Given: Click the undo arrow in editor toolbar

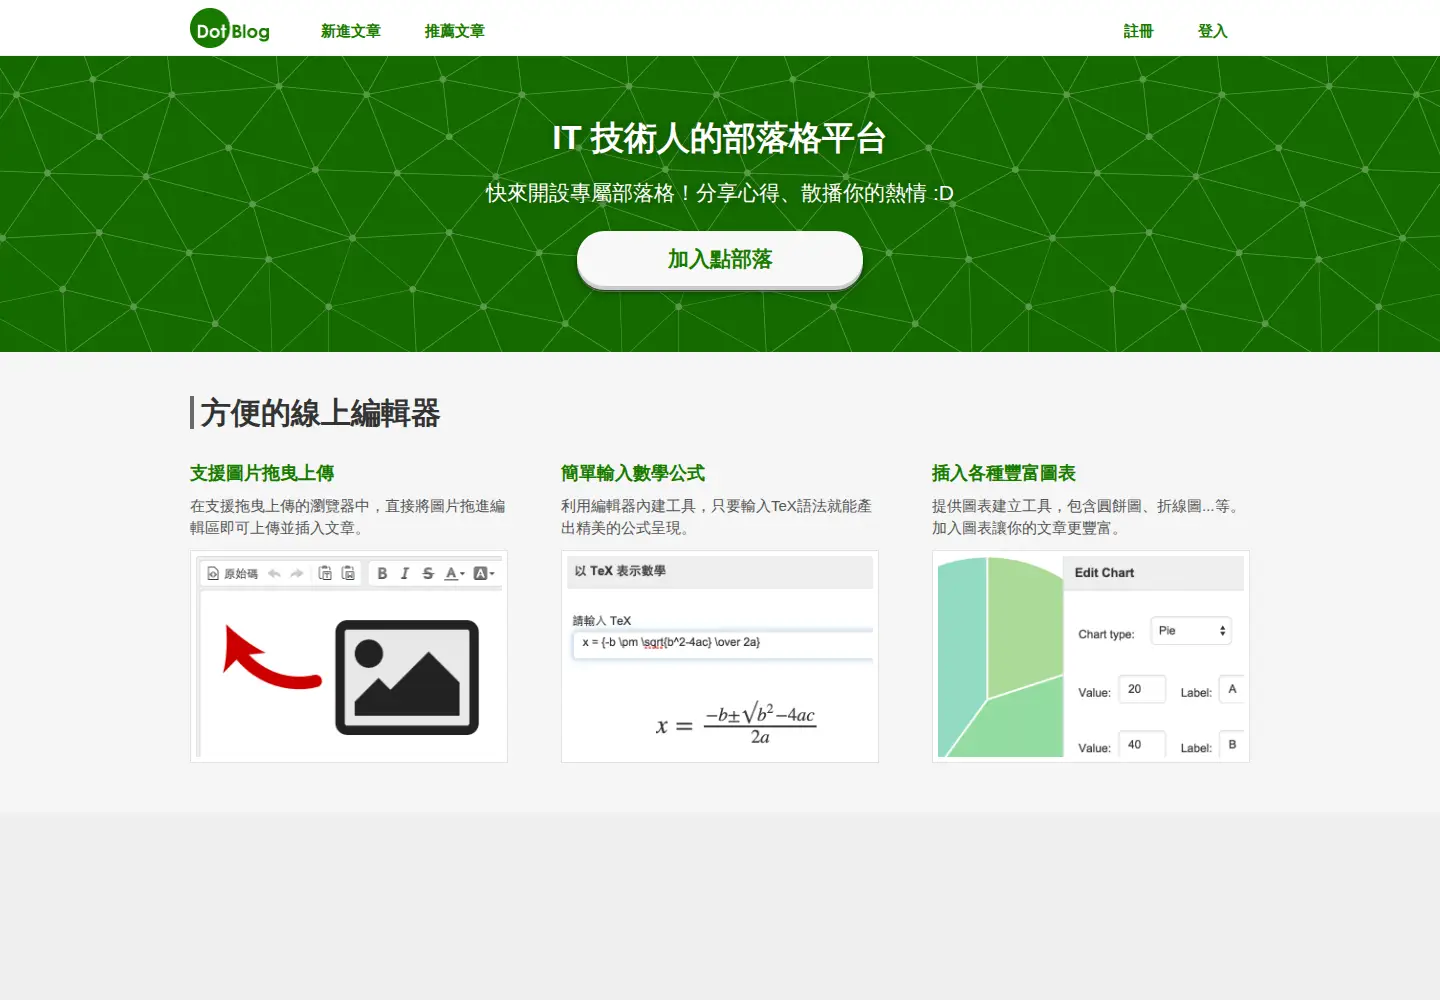Looking at the screenshot, I should point(274,573).
